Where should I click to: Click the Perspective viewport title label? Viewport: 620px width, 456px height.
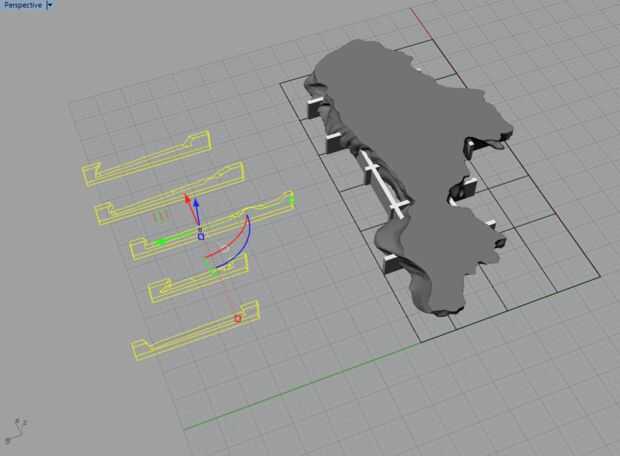pyautogui.click(x=23, y=5)
